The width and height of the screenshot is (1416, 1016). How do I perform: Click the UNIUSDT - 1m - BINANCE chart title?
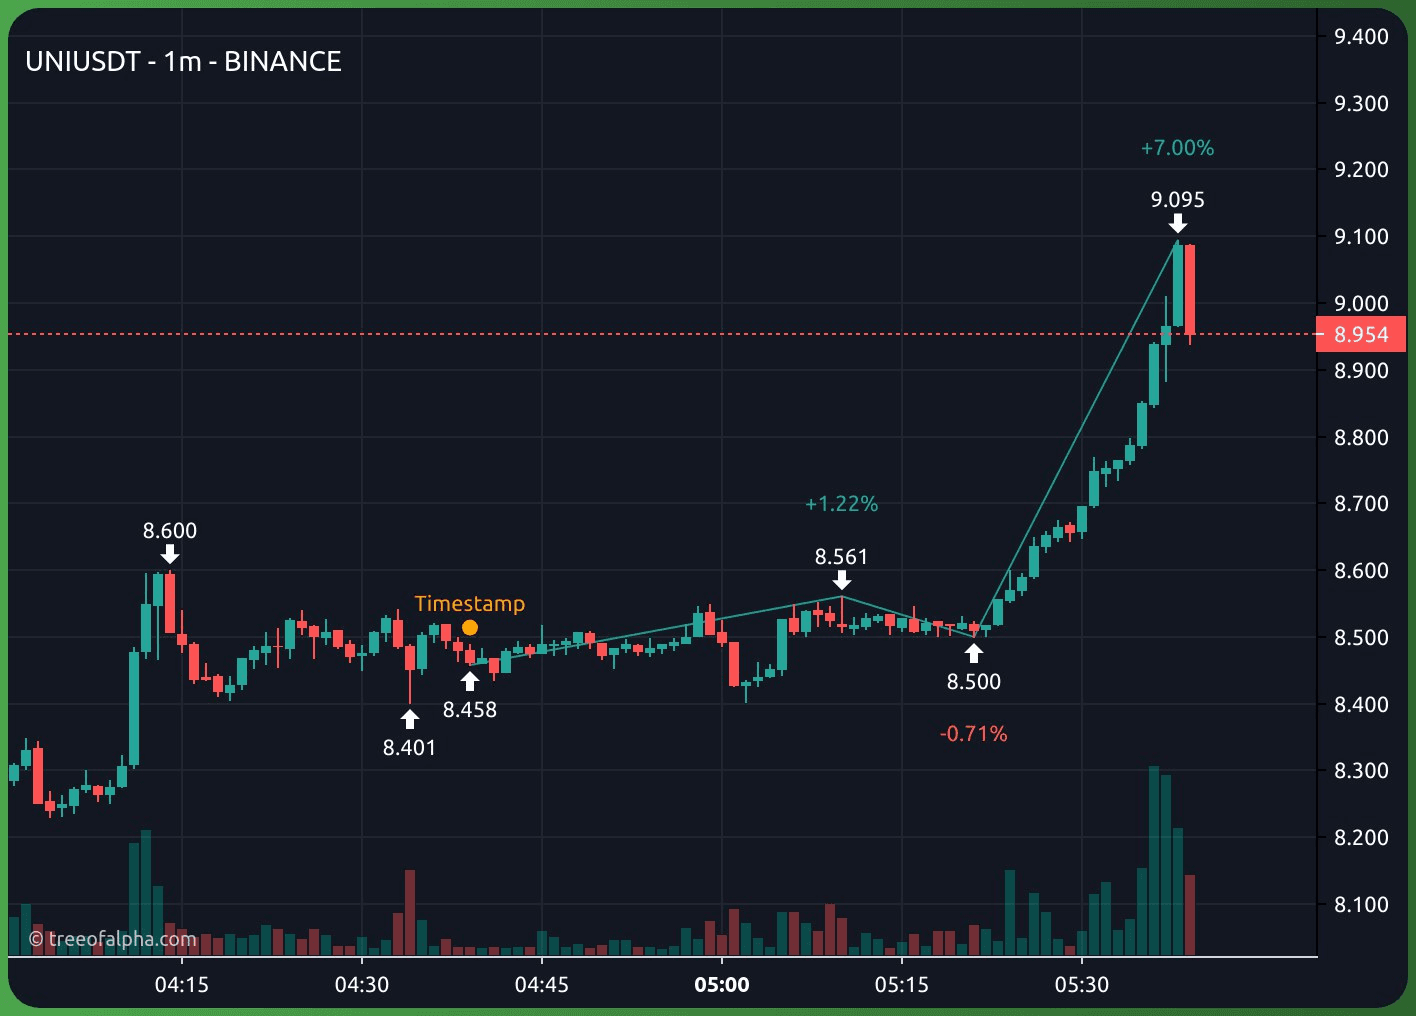coord(183,62)
